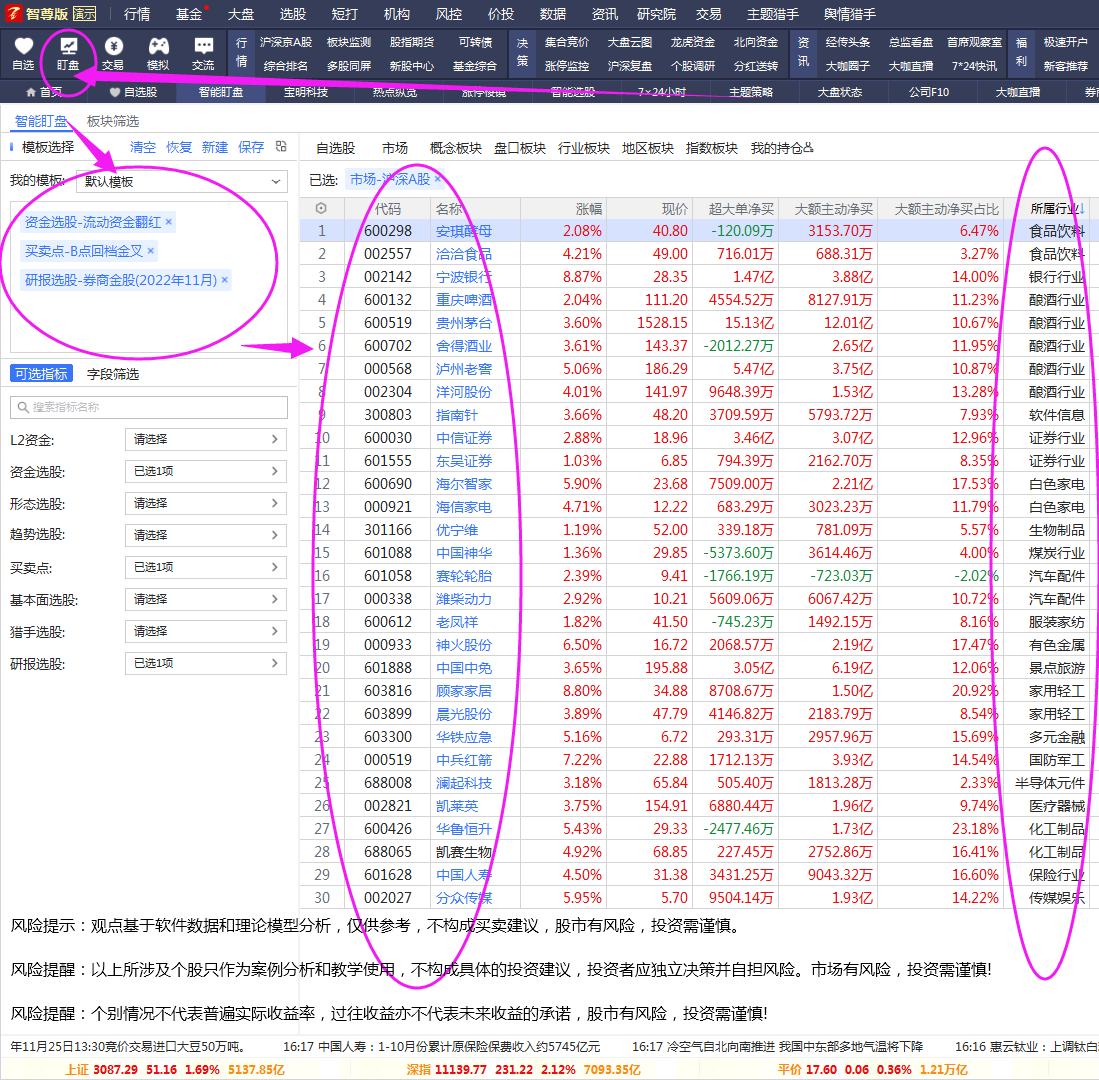Screen dimensions: 1099x1080
Task: Expand the 研报选股 selector
Action: 205,663
